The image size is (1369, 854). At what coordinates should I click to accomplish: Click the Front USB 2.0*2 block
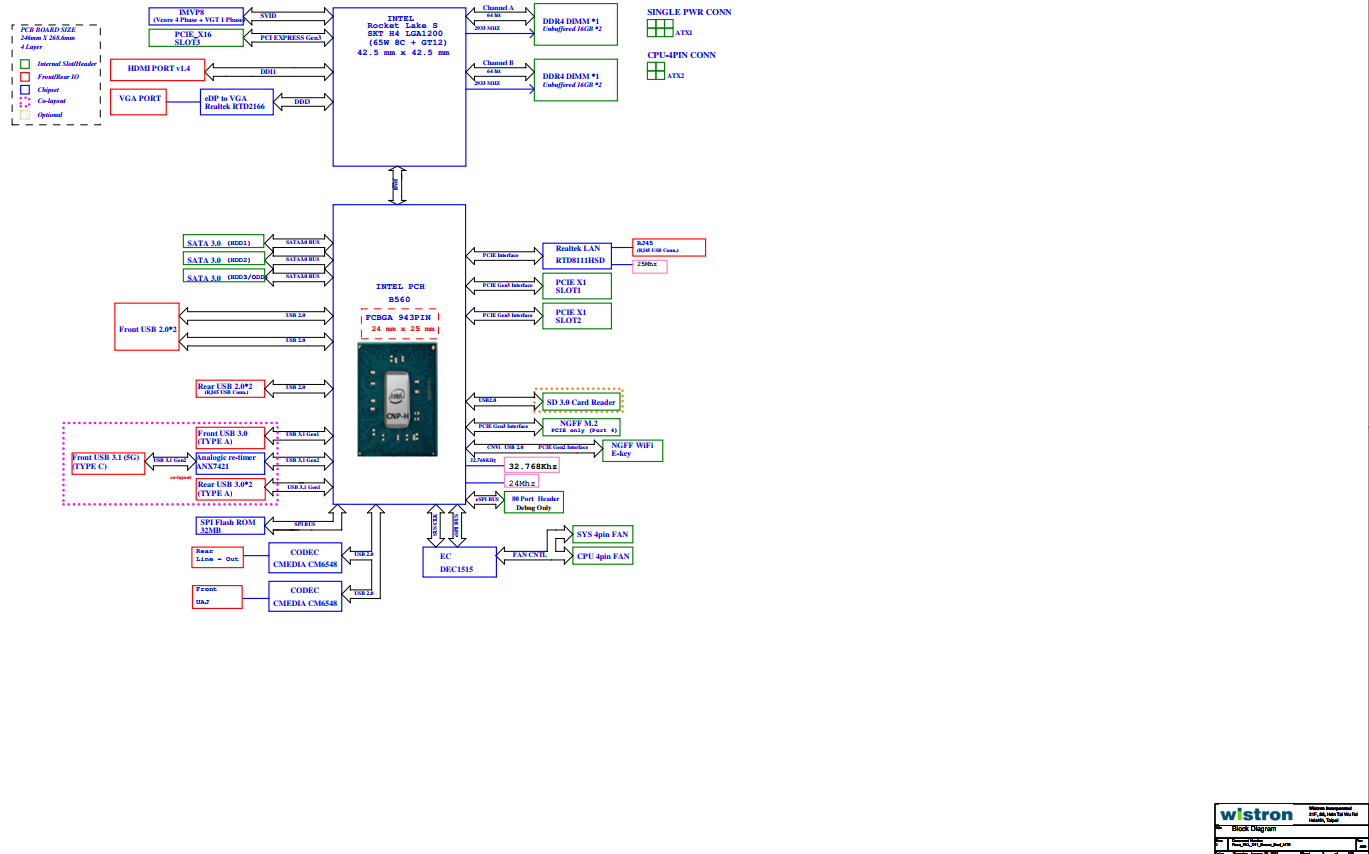(148, 327)
